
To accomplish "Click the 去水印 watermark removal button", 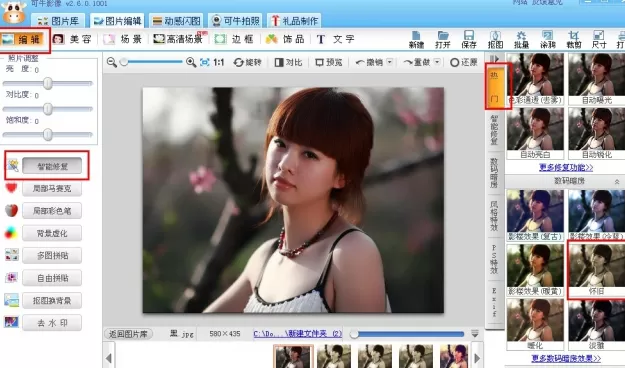I will (52, 323).
